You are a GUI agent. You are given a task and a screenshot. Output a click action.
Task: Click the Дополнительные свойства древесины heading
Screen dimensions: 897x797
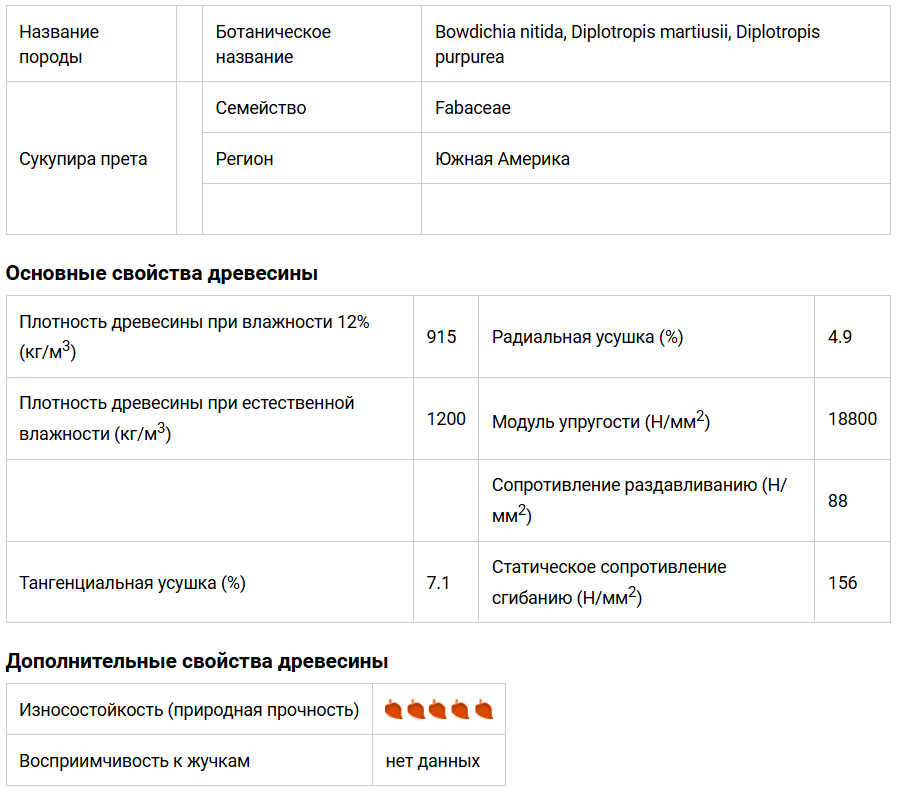click(x=197, y=661)
